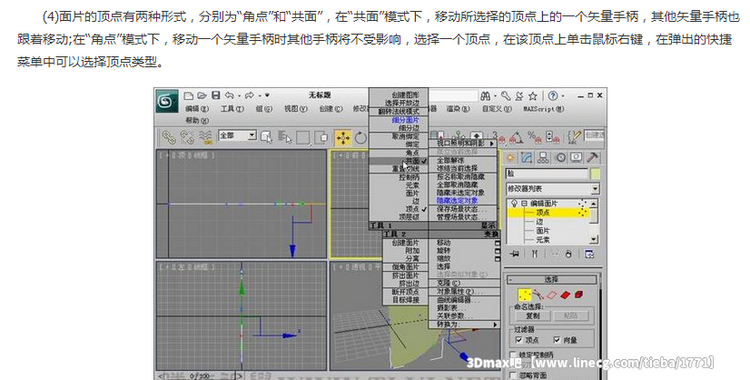Select the Move transform tool icon
Viewport: 750px width, 380px height.
tap(342, 138)
